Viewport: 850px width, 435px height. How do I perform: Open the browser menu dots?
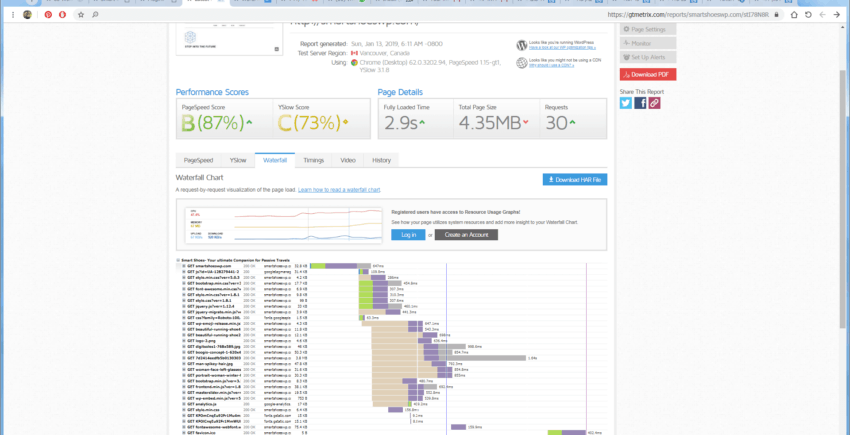click(12, 15)
